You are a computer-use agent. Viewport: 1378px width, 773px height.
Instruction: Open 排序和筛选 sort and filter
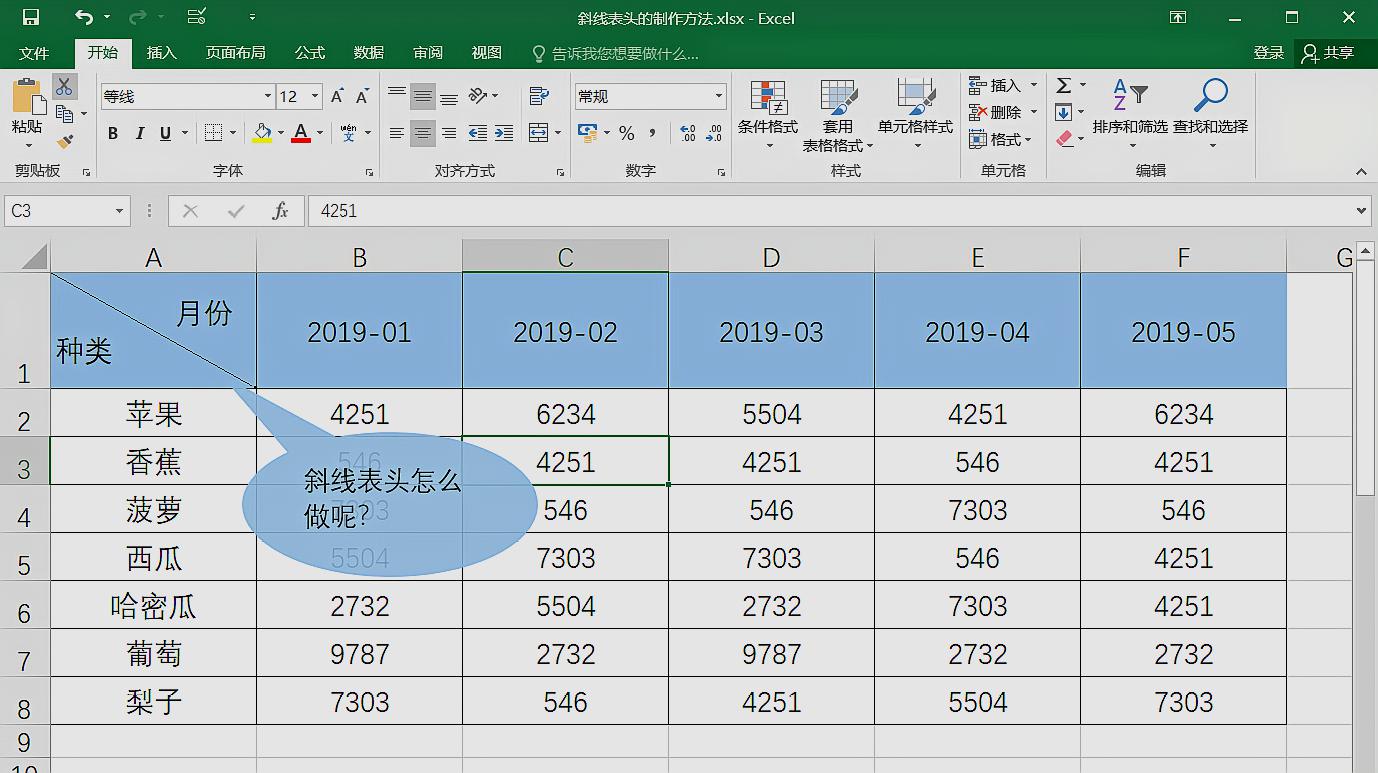pyautogui.click(x=1130, y=113)
